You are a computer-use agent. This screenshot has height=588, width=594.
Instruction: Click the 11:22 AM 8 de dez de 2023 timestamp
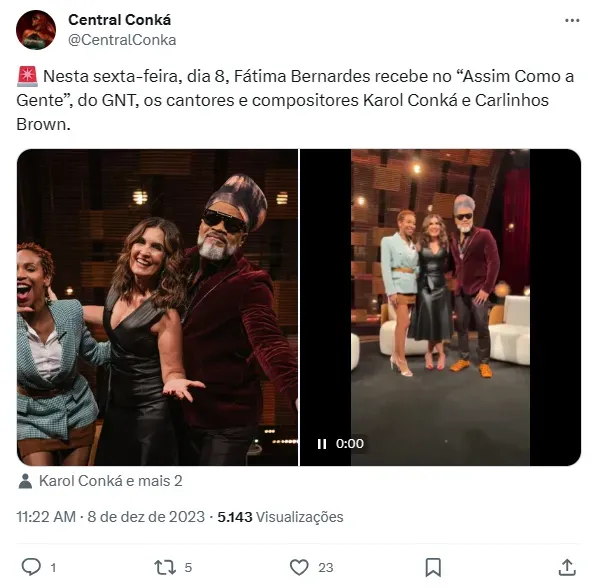point(111,517)
